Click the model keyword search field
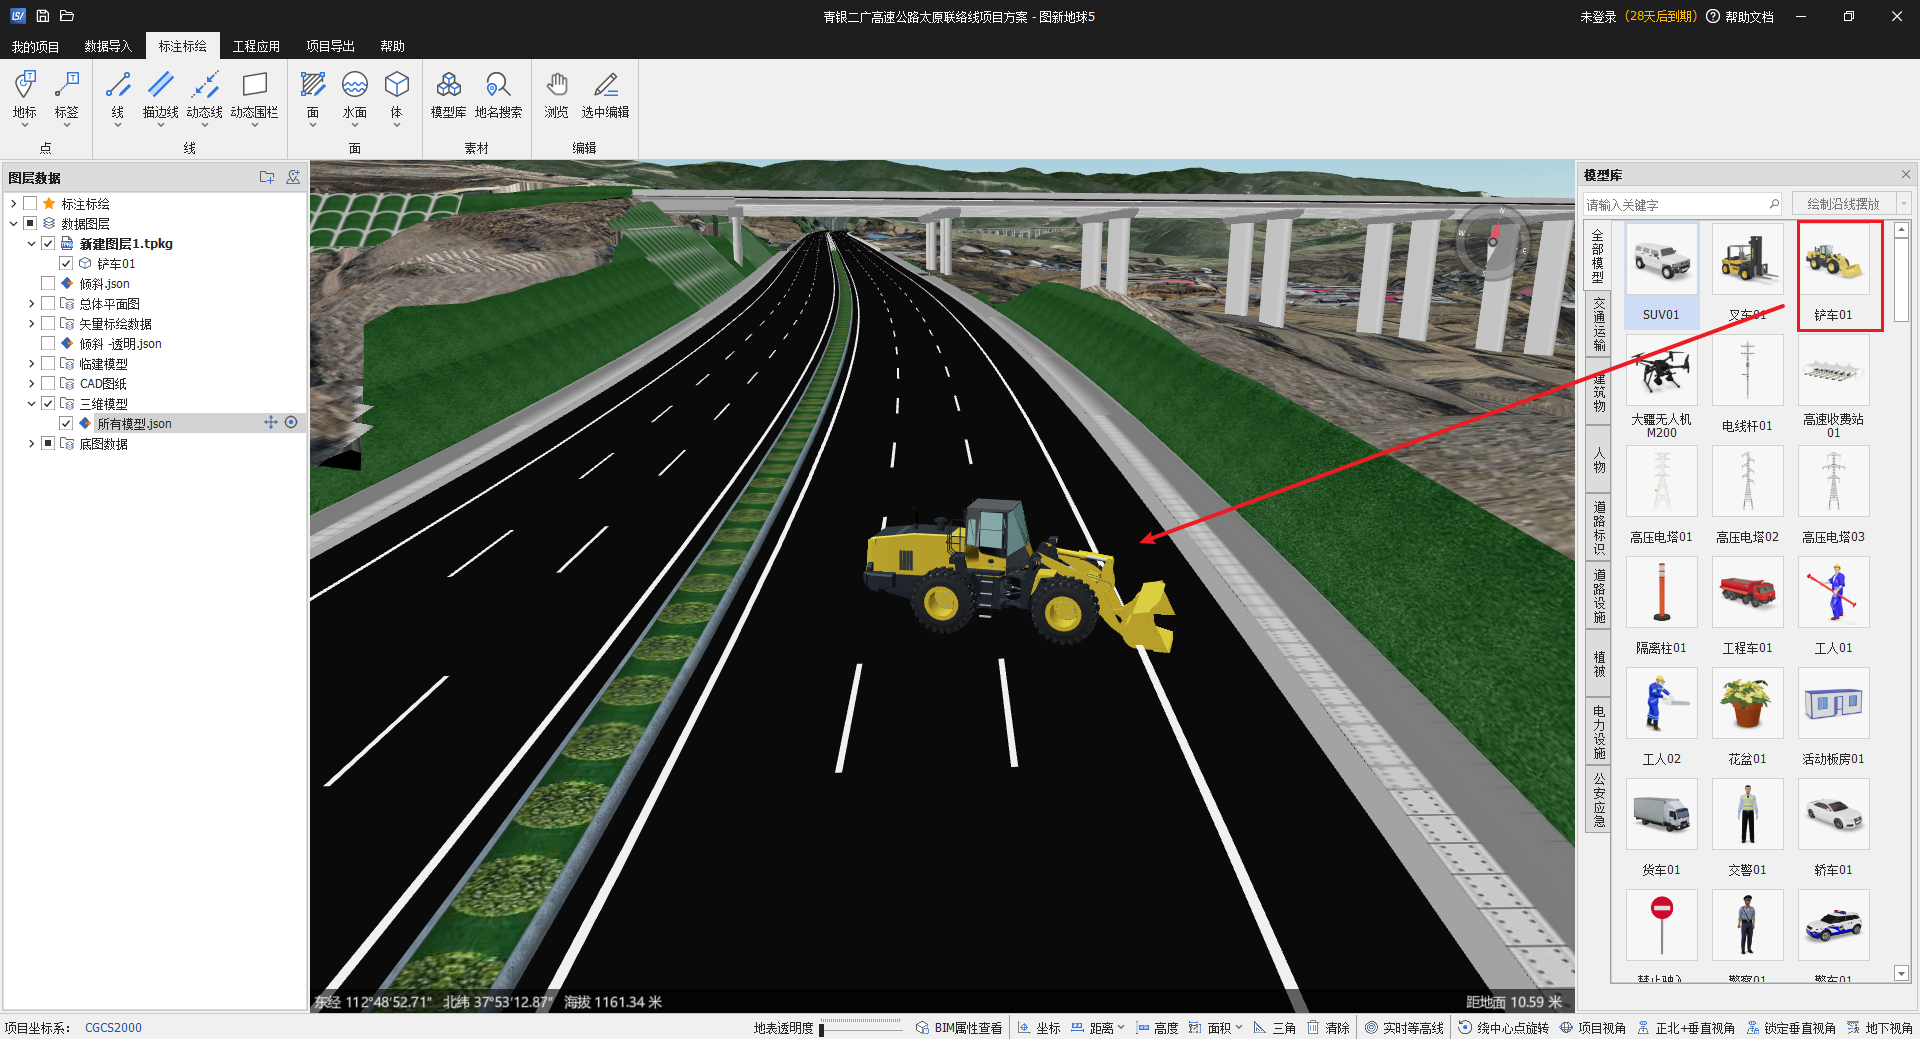Image resolution: width=1920 pixels, height=1039 pixels. coord(1674,205)
